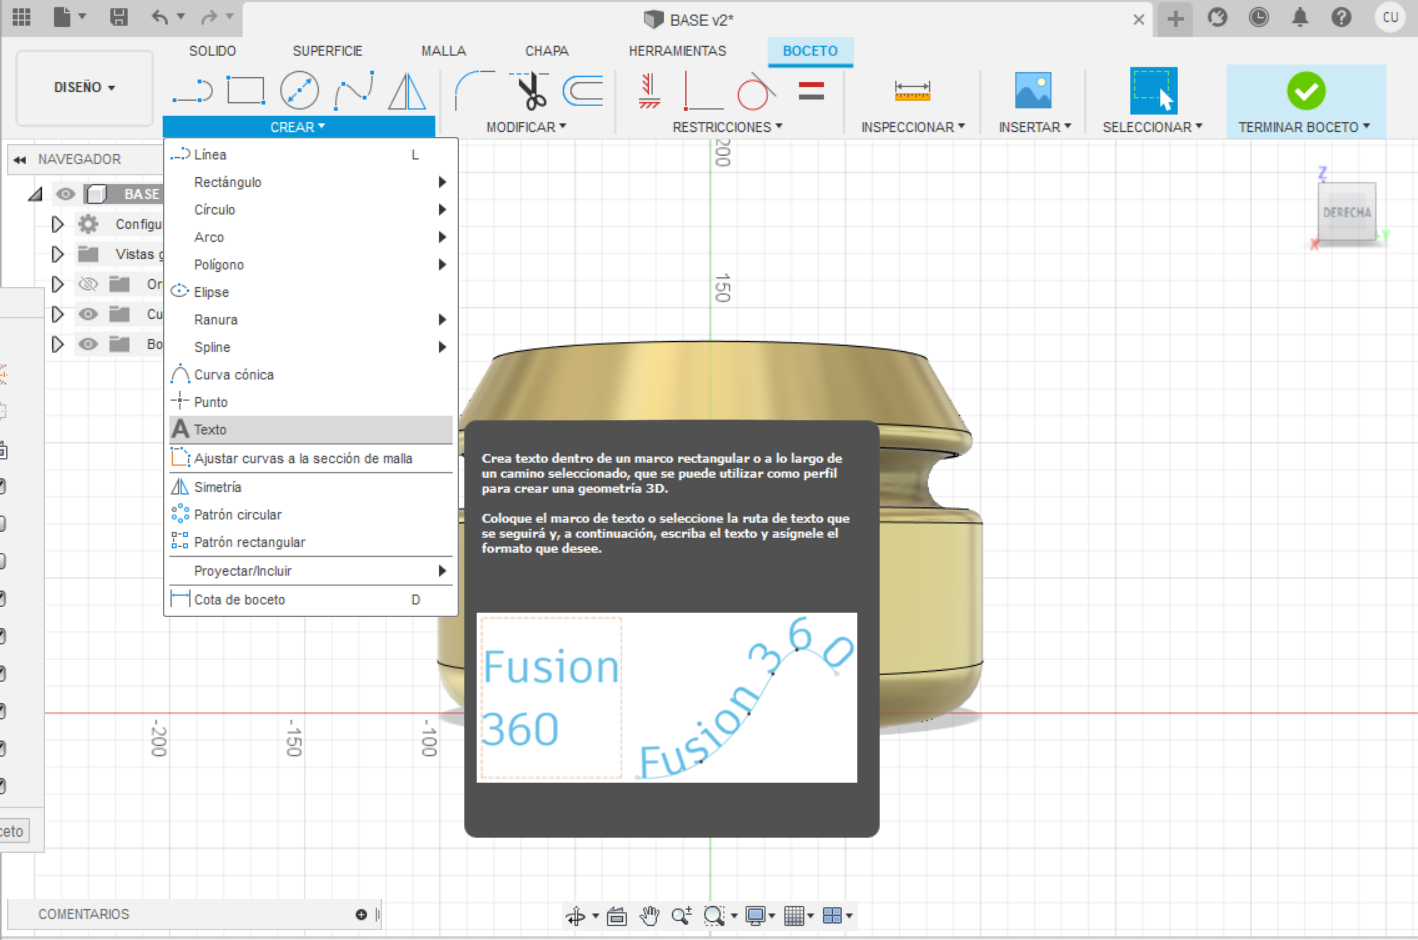Expand the Configuración node
1418x940 pixels.
click(x=57, y=224)
